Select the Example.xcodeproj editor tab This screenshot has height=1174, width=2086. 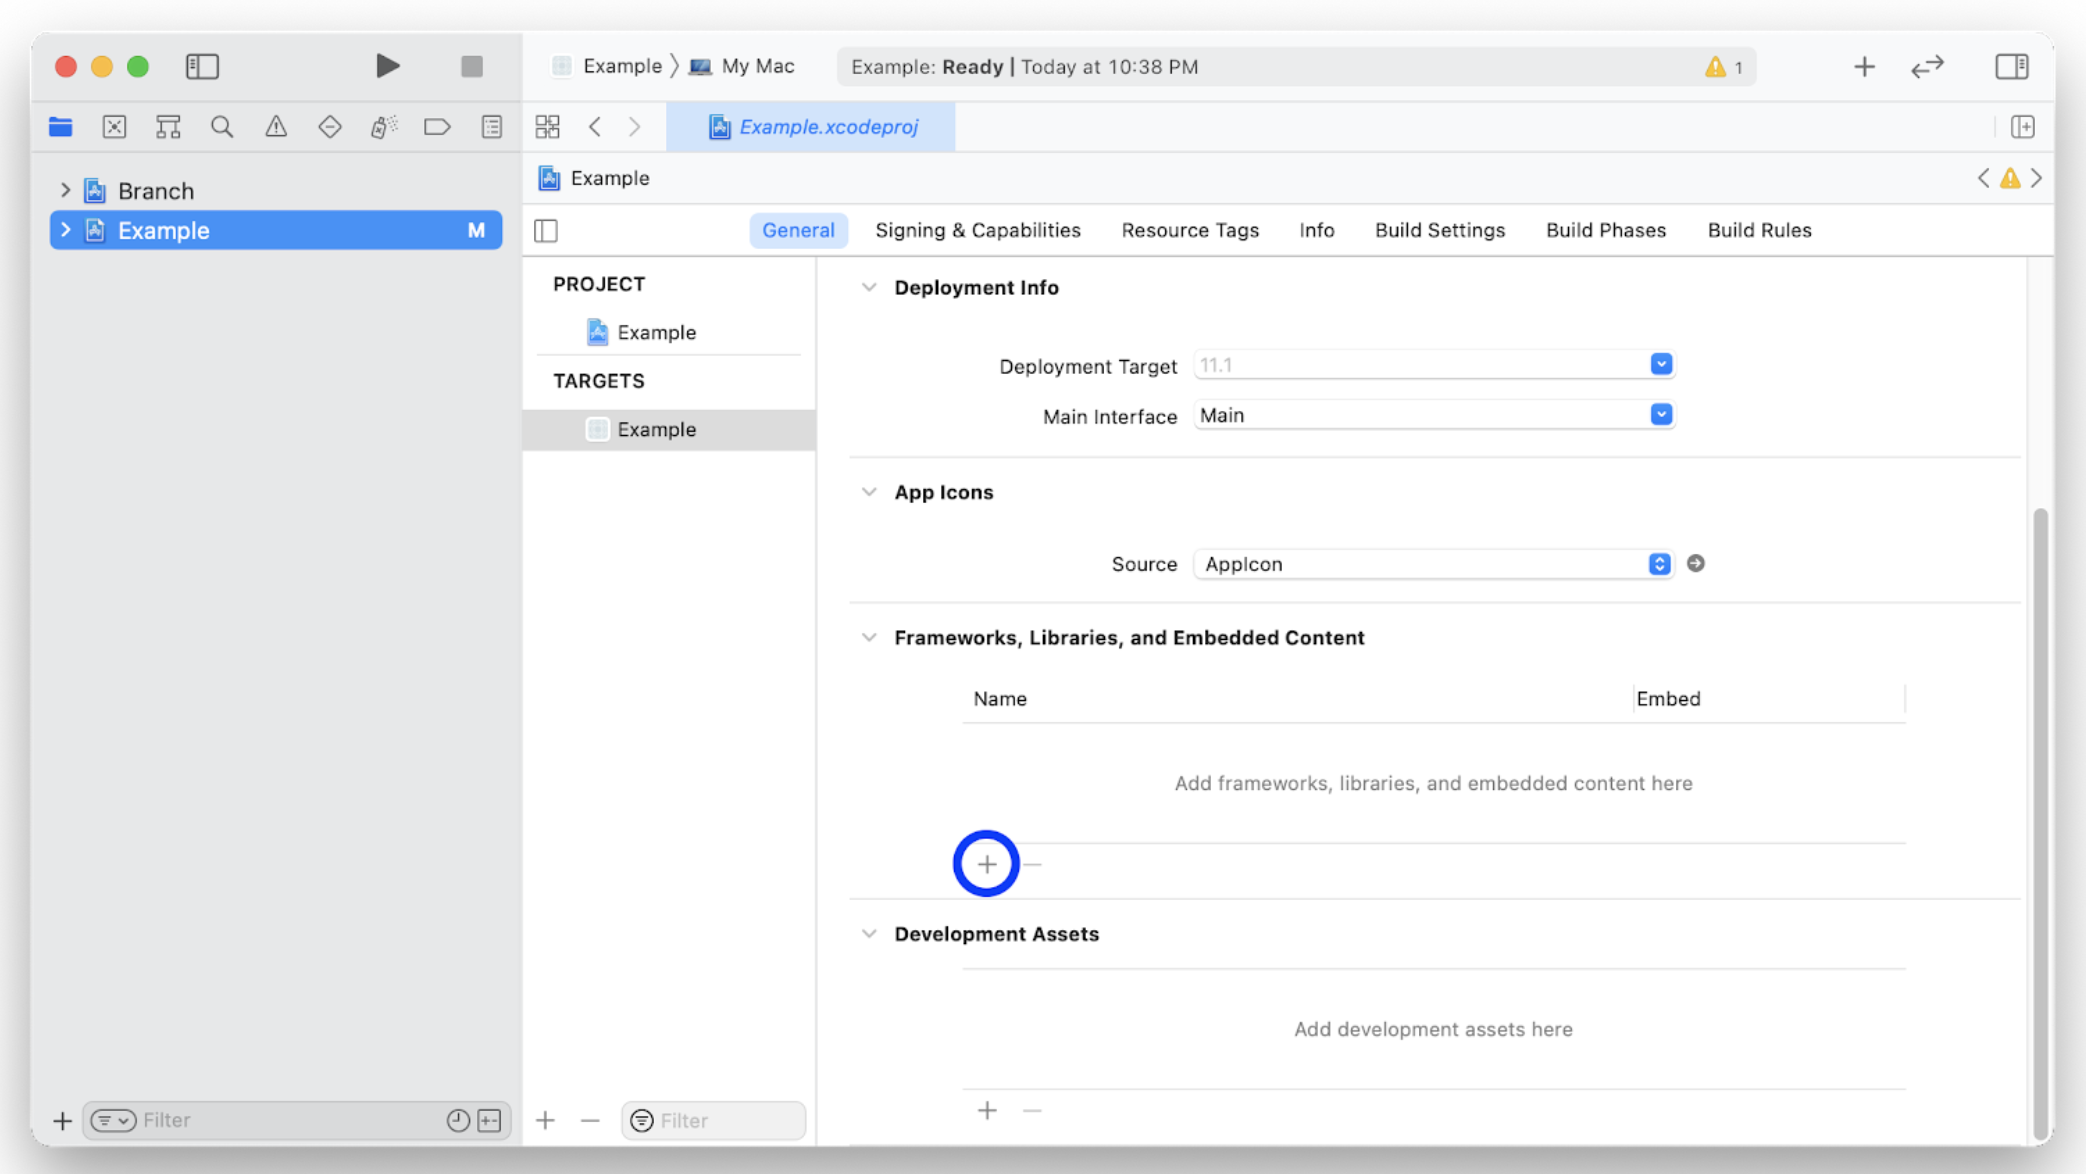[811, 127]
